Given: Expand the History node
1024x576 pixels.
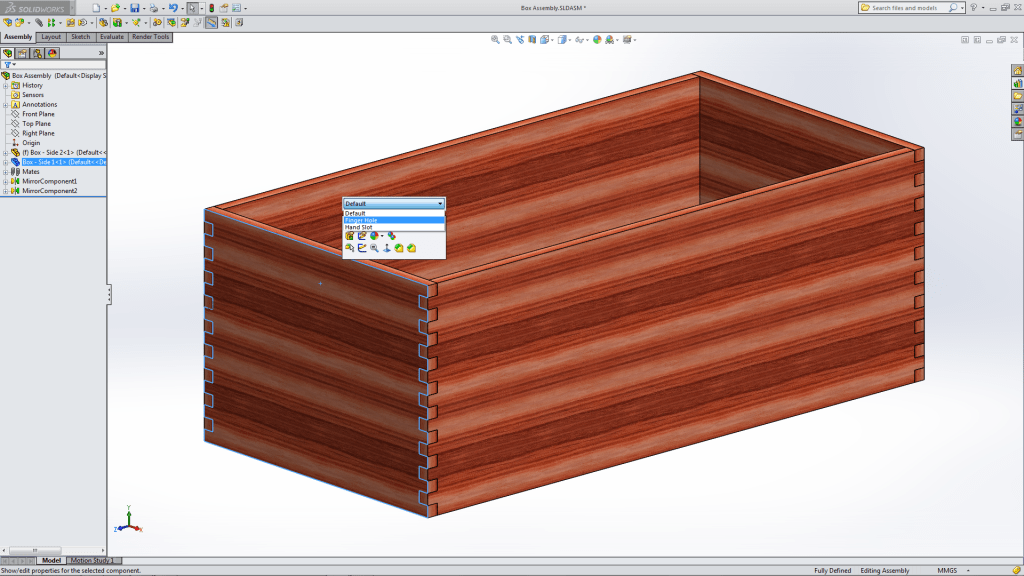Looking at the screenshot, I should pos(5,86).
